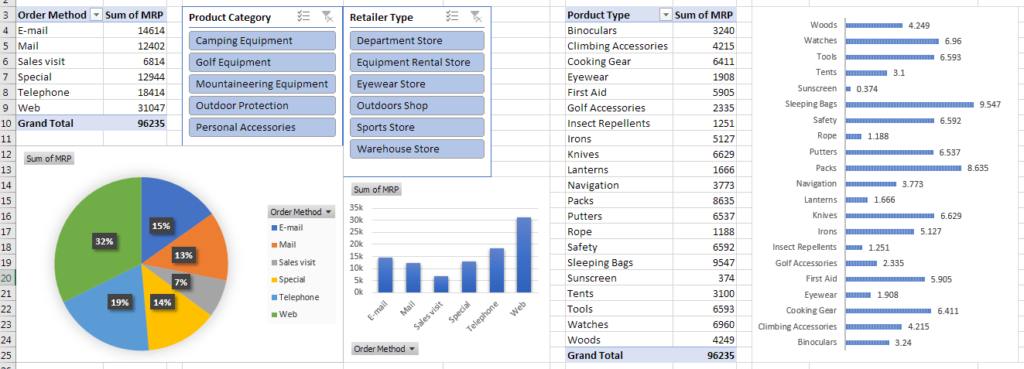Screen dimensions: 1024x369
Task: Select Woods row label in table
Action: [619, 340]
